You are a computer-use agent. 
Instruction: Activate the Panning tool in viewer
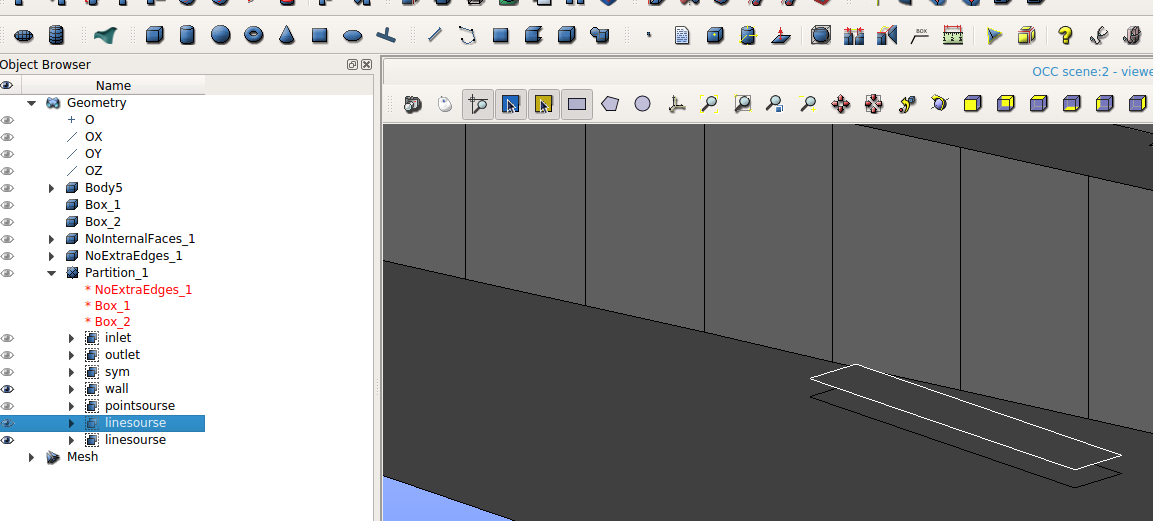(841, 104)
